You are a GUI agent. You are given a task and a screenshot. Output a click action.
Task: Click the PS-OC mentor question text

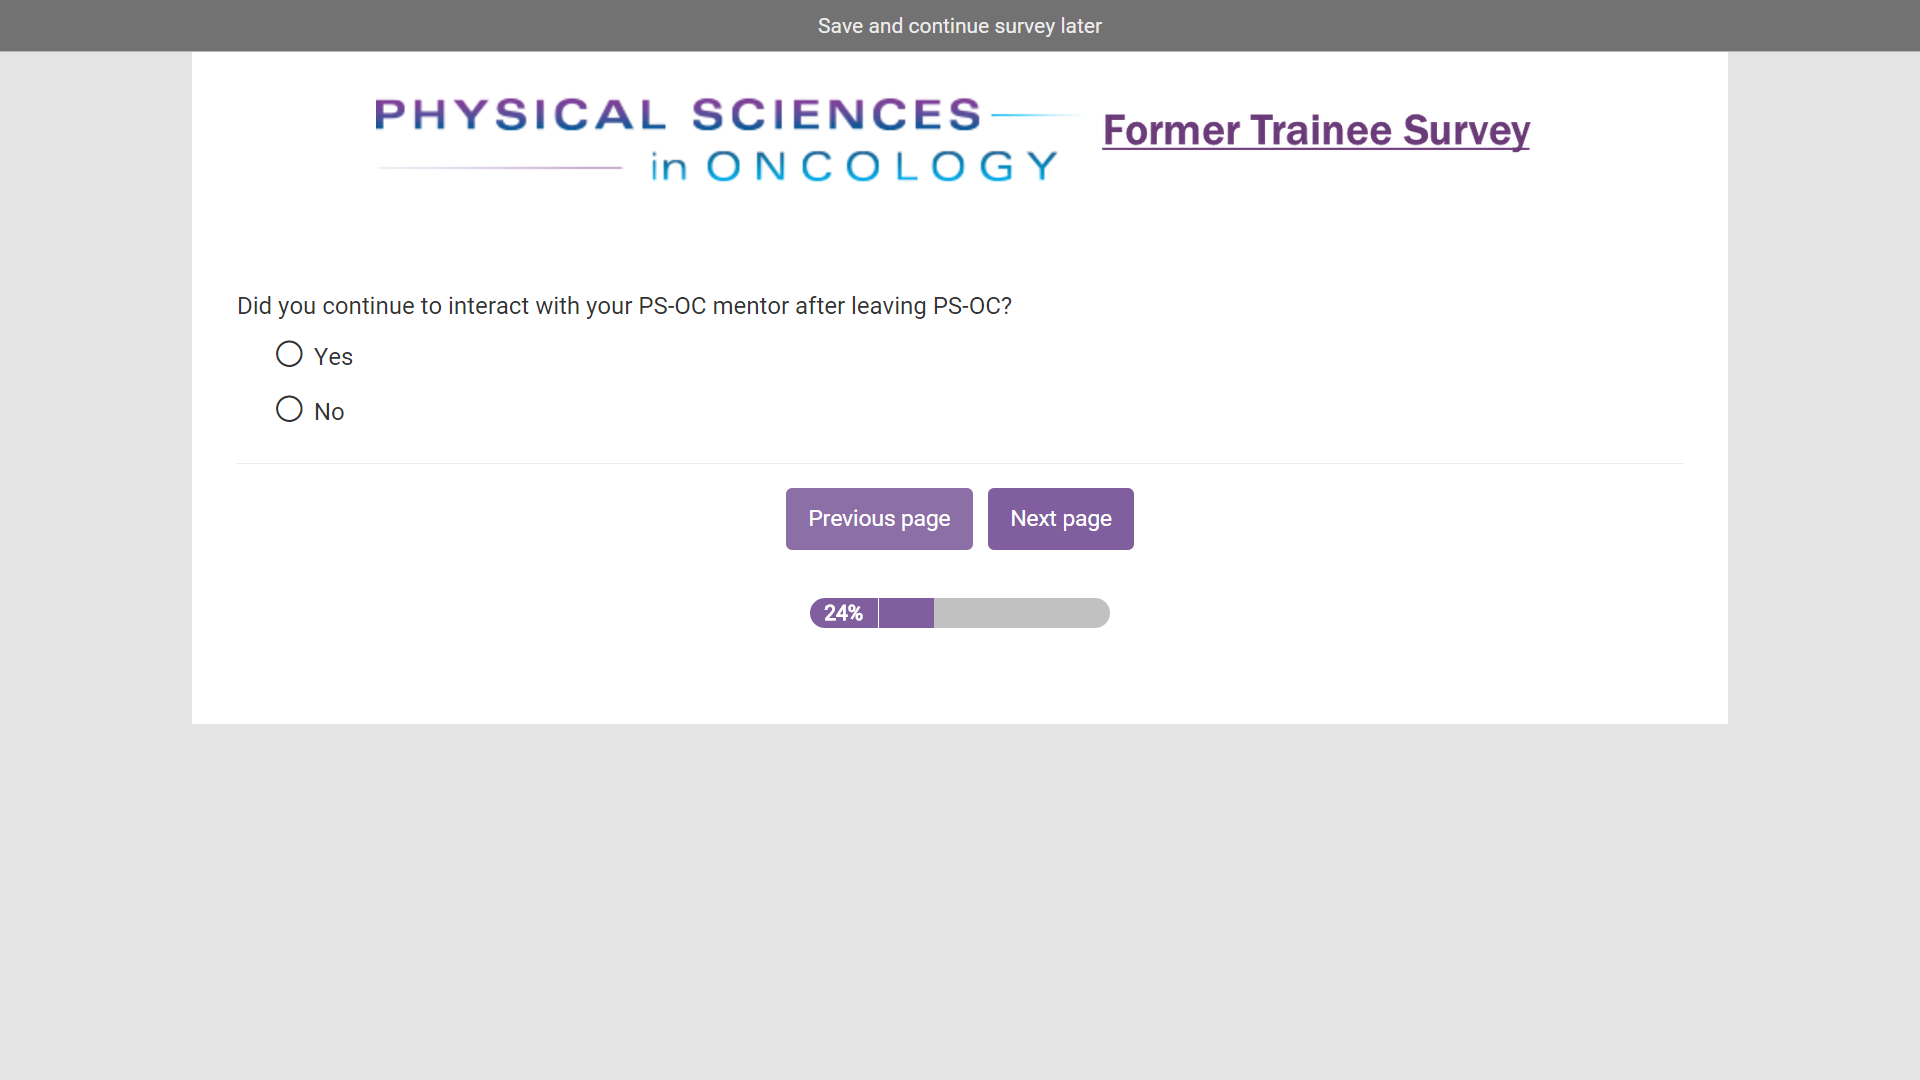point(624,306)
